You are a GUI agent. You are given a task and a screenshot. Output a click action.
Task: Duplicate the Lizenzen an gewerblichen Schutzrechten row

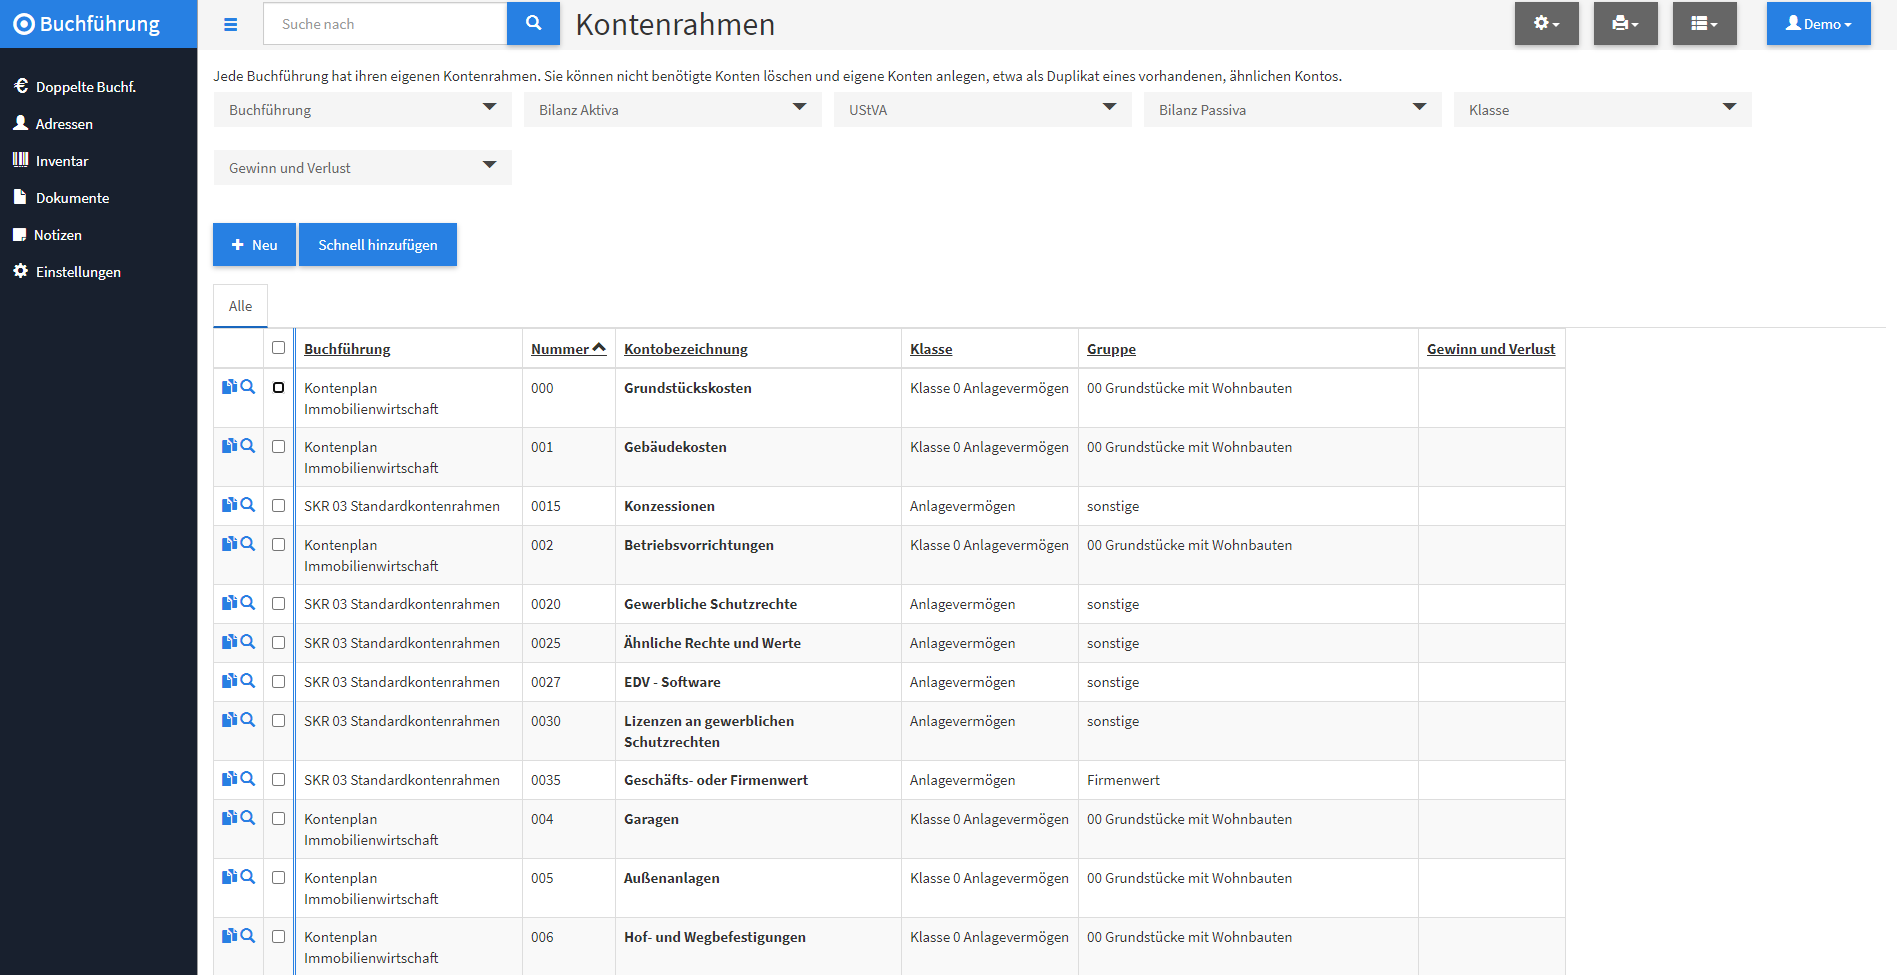click(x=229, y=720)
